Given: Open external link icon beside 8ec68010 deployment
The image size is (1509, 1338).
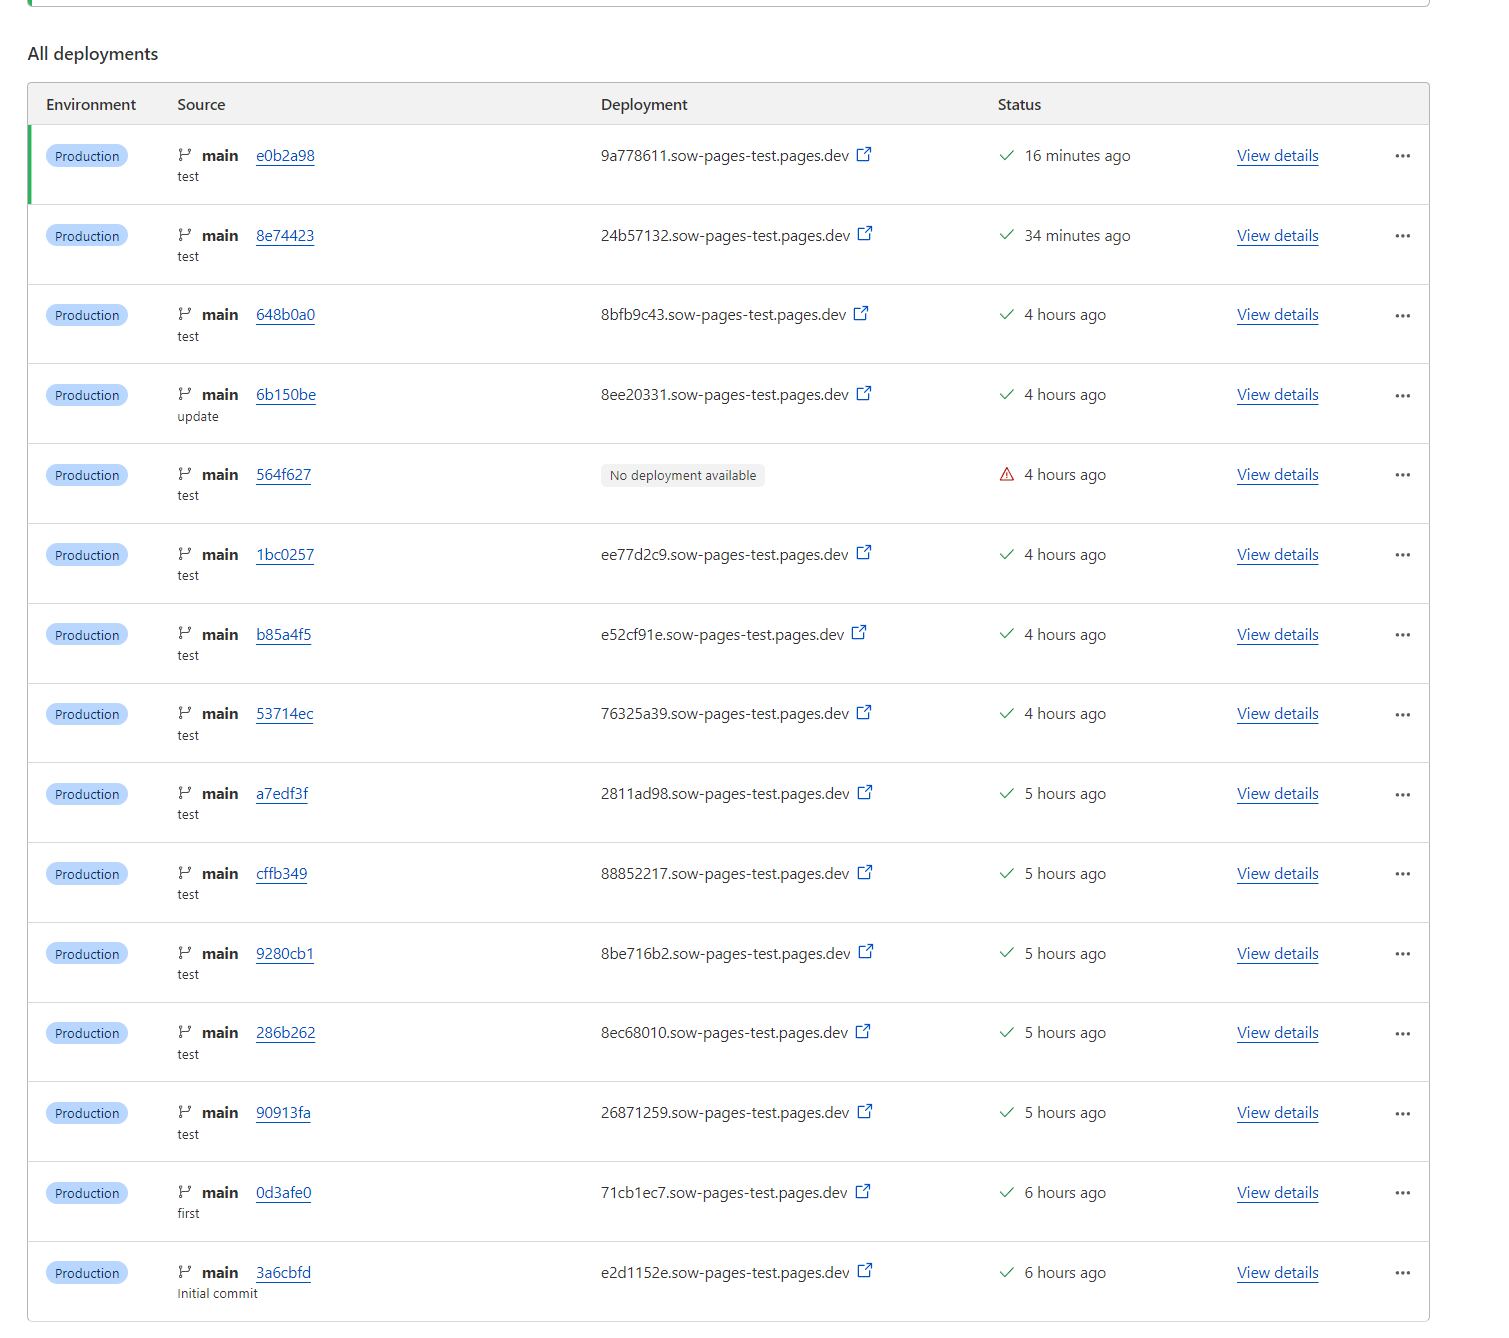Looking at the screenshot, I should click(863, 1031).
